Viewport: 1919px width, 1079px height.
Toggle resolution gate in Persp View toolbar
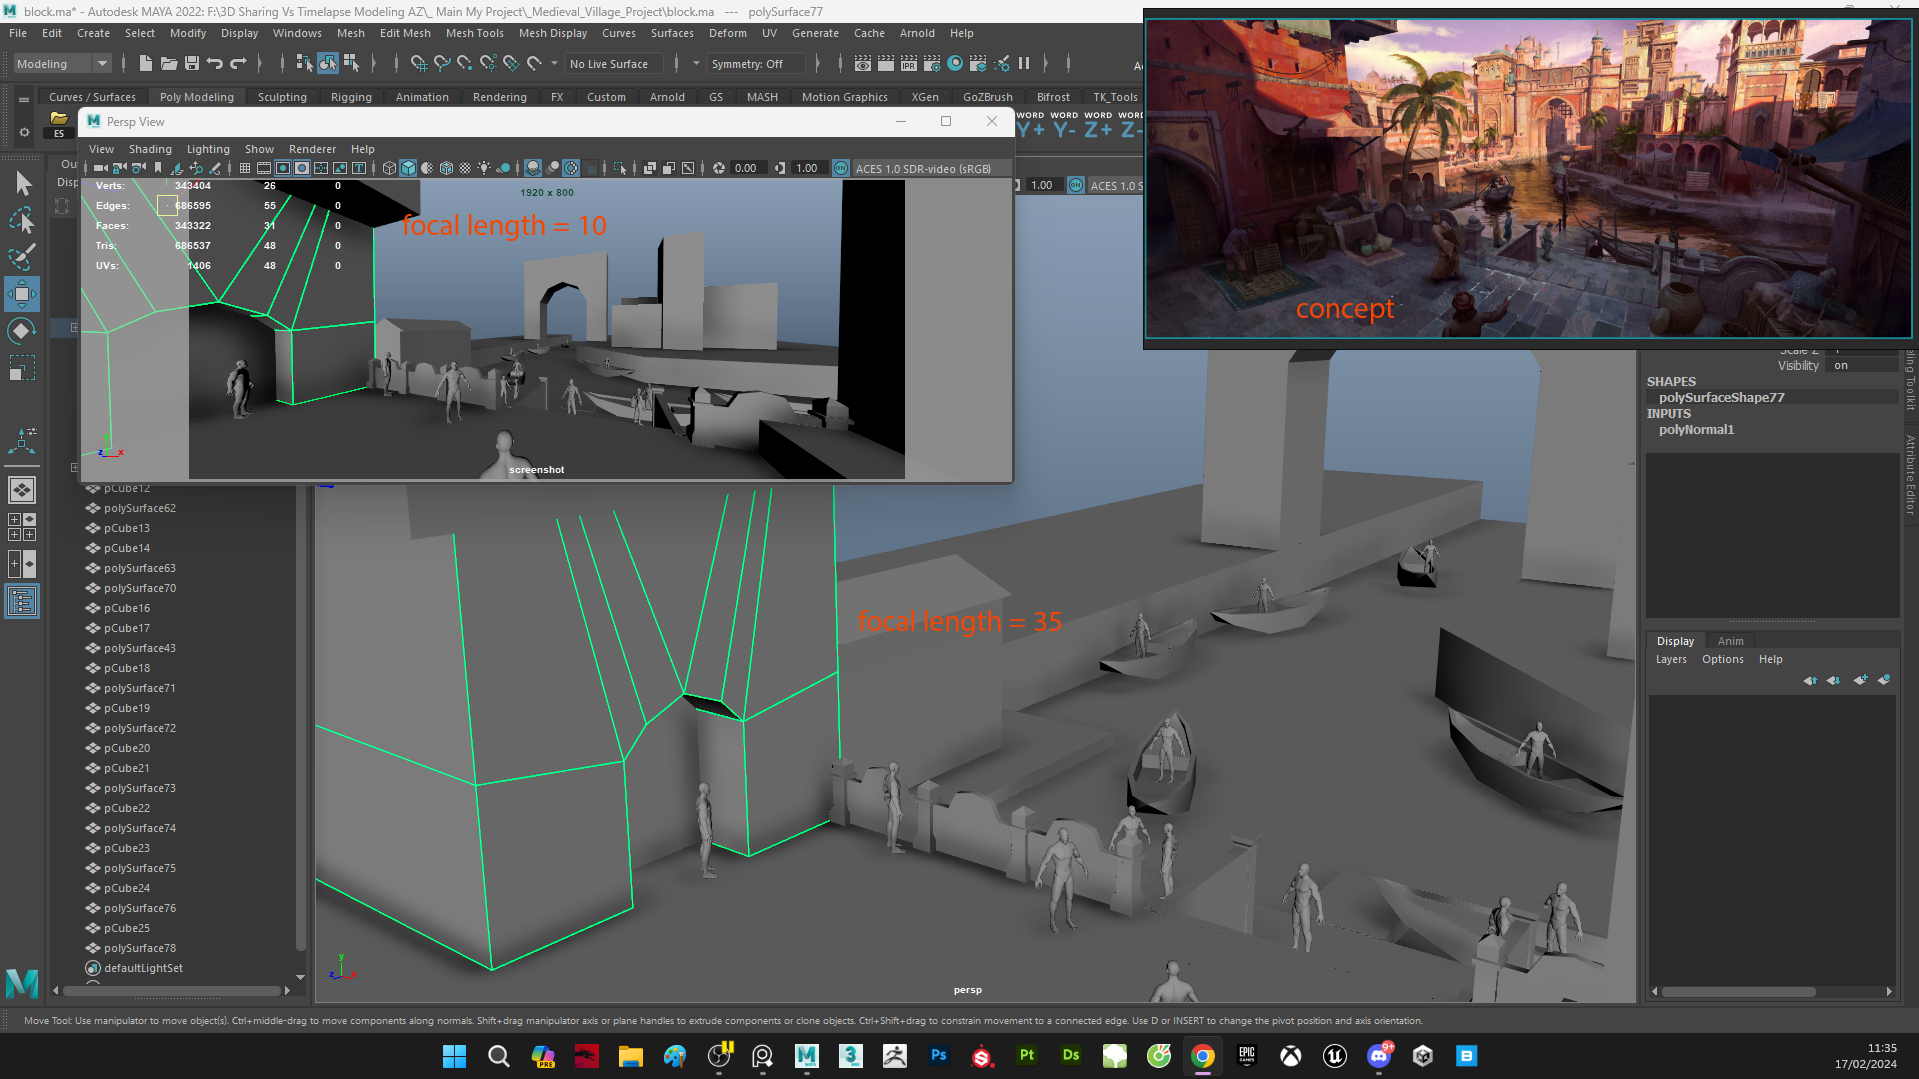[x=283, y=168]
